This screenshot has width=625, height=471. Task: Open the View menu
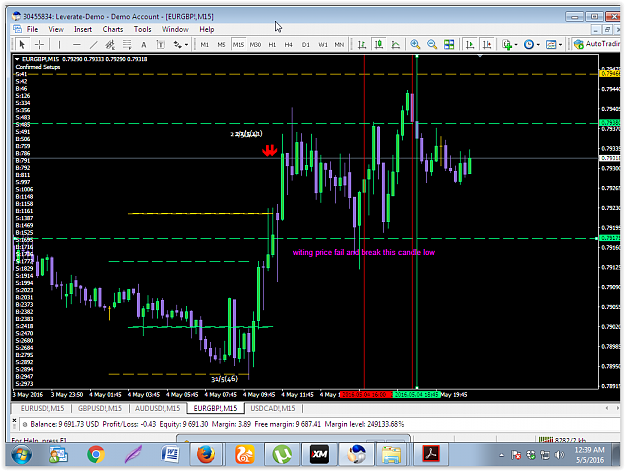56,29
